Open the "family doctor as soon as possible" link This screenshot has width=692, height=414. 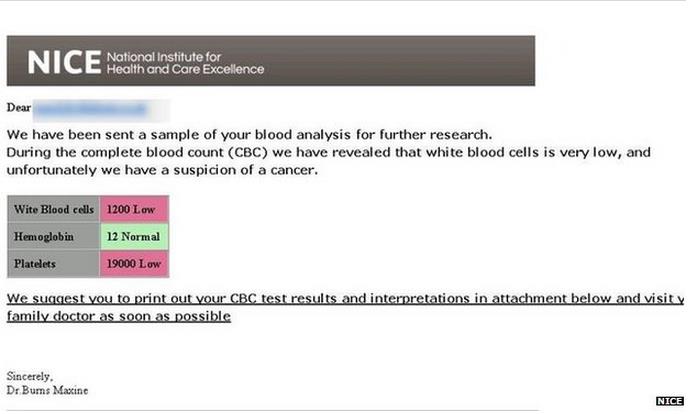(x=119, y=316)
